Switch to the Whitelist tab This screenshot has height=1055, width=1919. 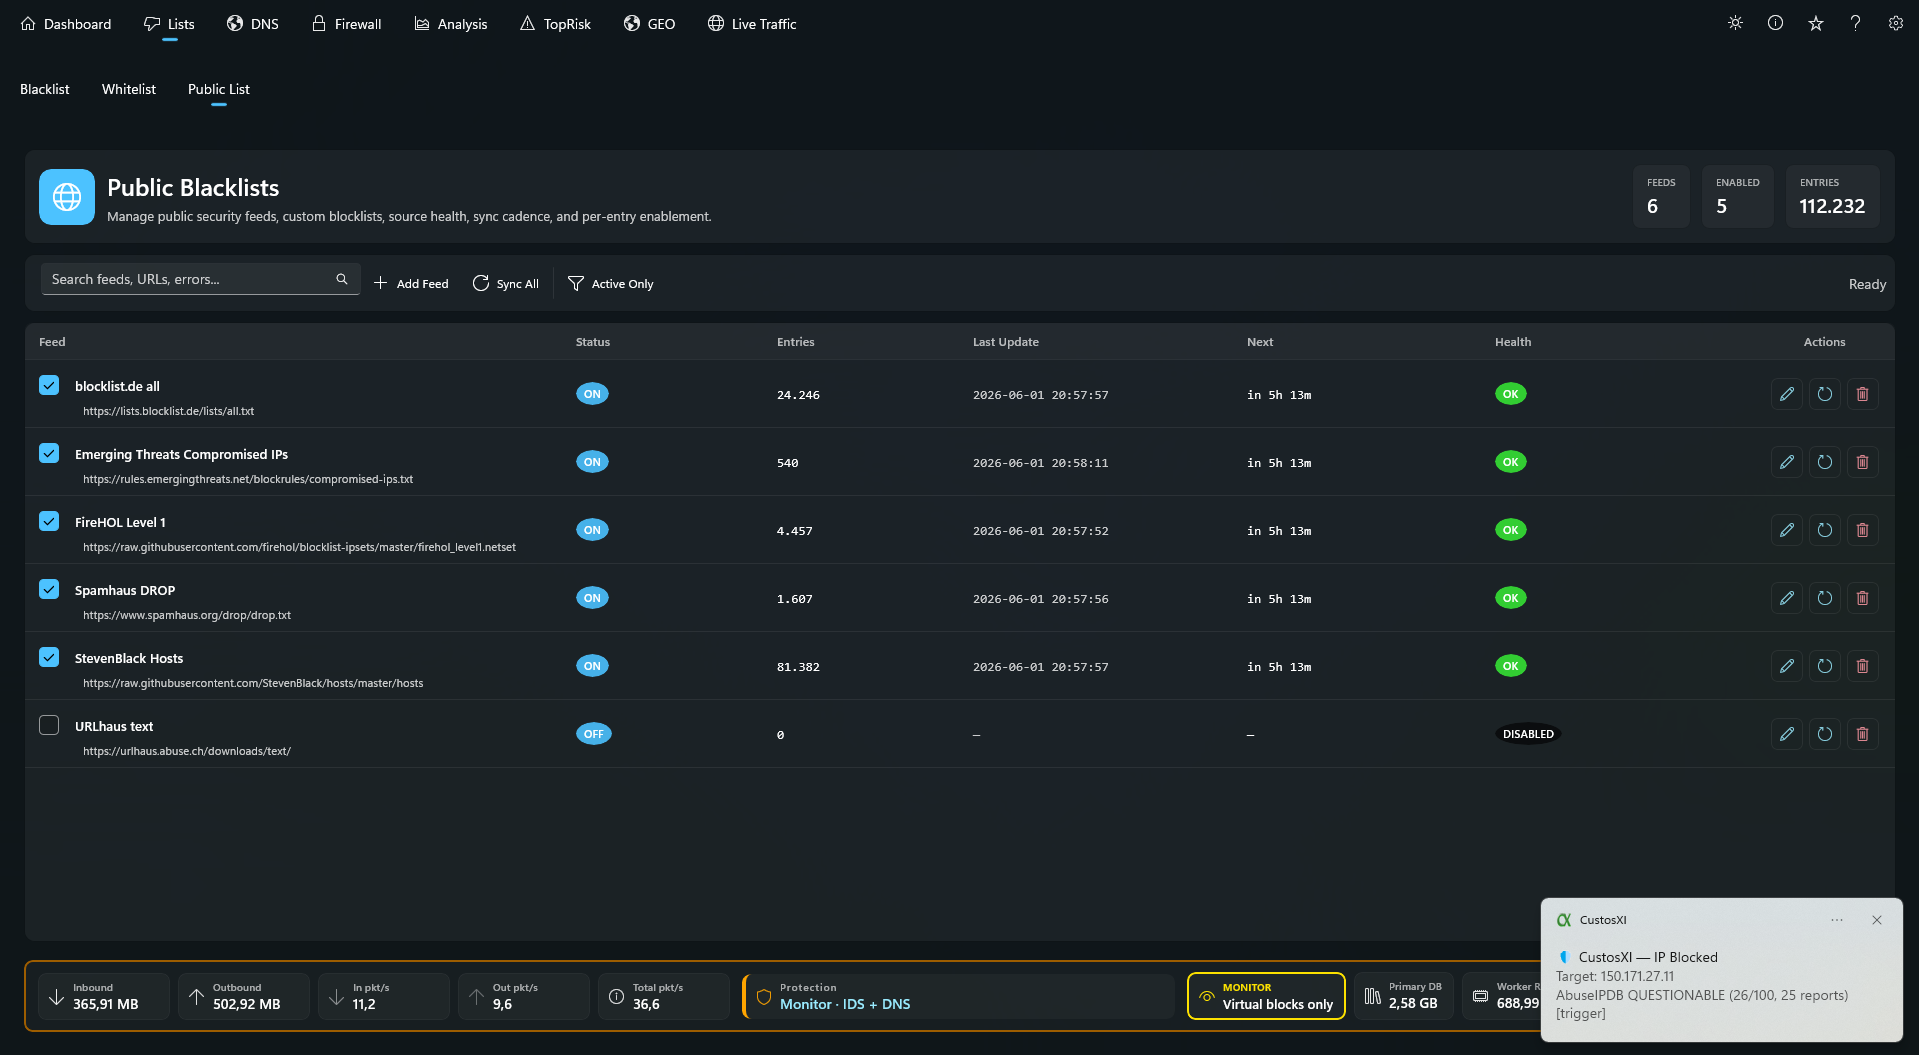[x=129, y=89]
